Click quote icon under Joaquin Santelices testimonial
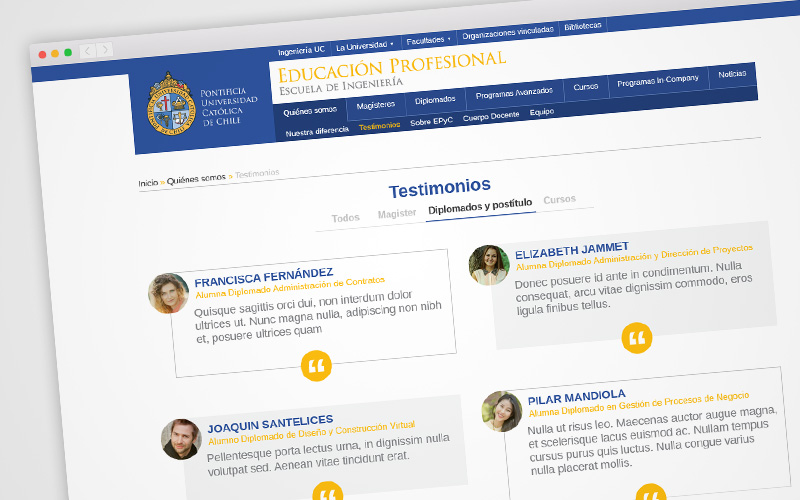 (x=328, y=492)
